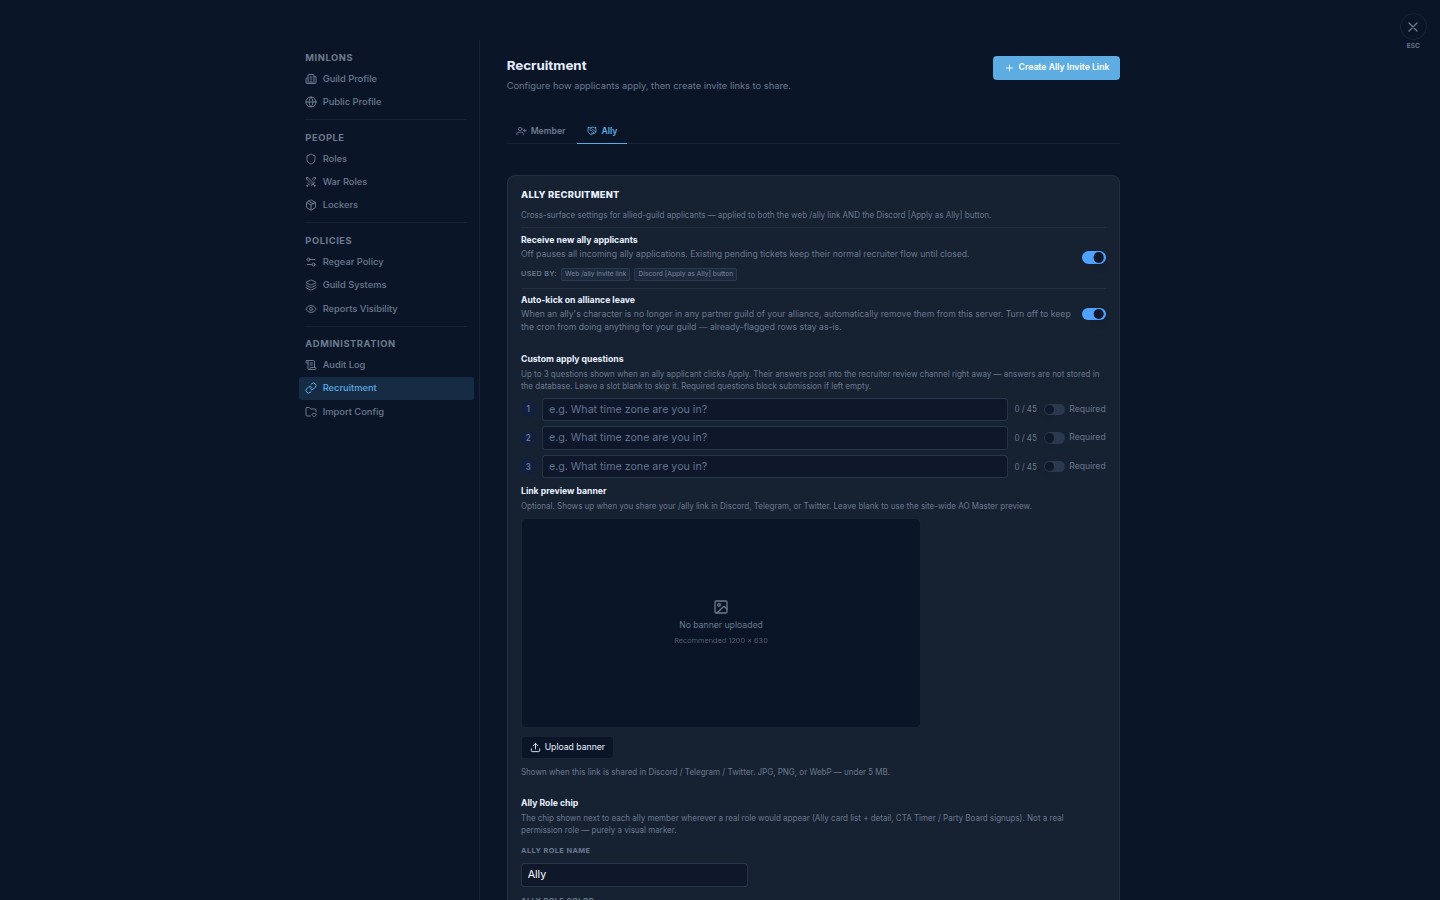Disable Receive new ally applicants toggle

tap(1093, 257)
